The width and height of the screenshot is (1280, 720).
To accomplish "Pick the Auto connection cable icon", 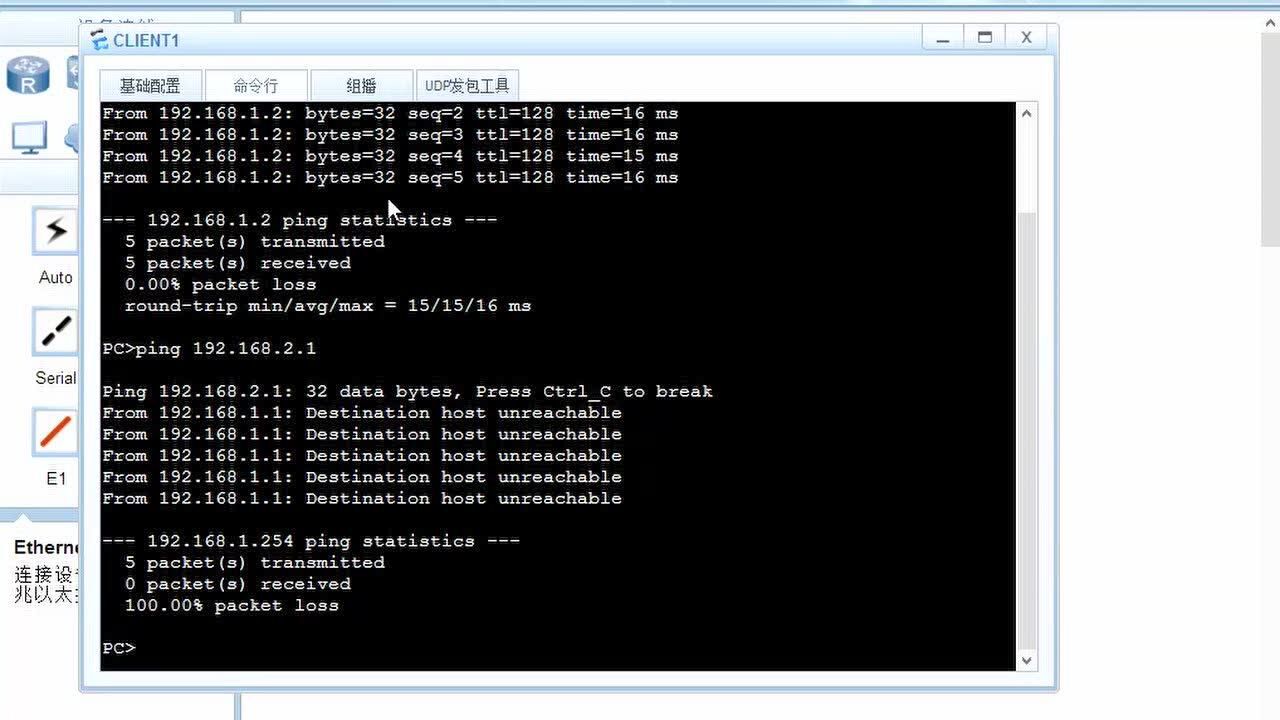I will [x=55, y=232].
